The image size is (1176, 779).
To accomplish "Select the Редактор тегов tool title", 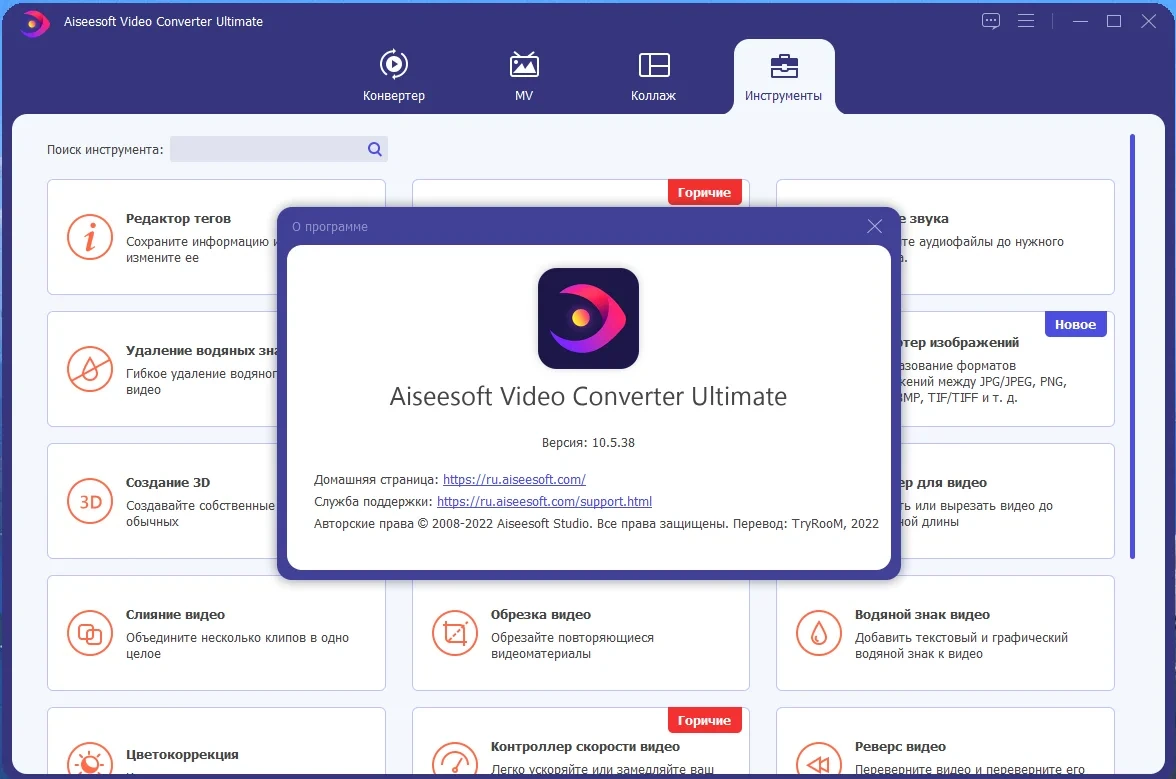I will 178,218.
